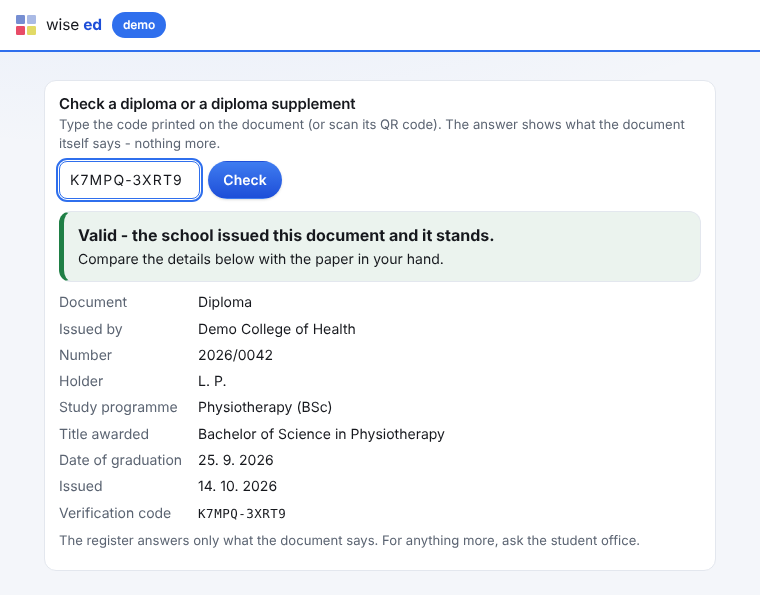Click the 'Issued by' field label
The height and width of the screenshot is (595, 760).
91,329
